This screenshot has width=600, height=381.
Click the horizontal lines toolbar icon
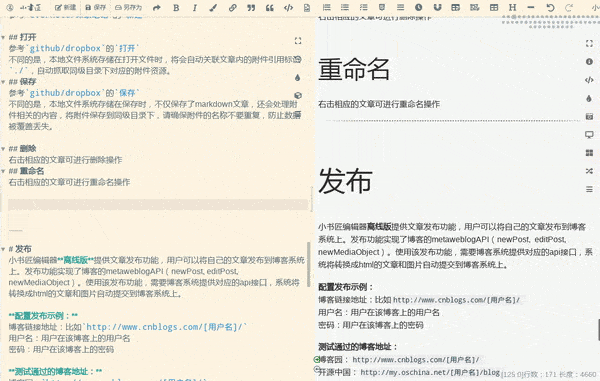tap(400, 7)
